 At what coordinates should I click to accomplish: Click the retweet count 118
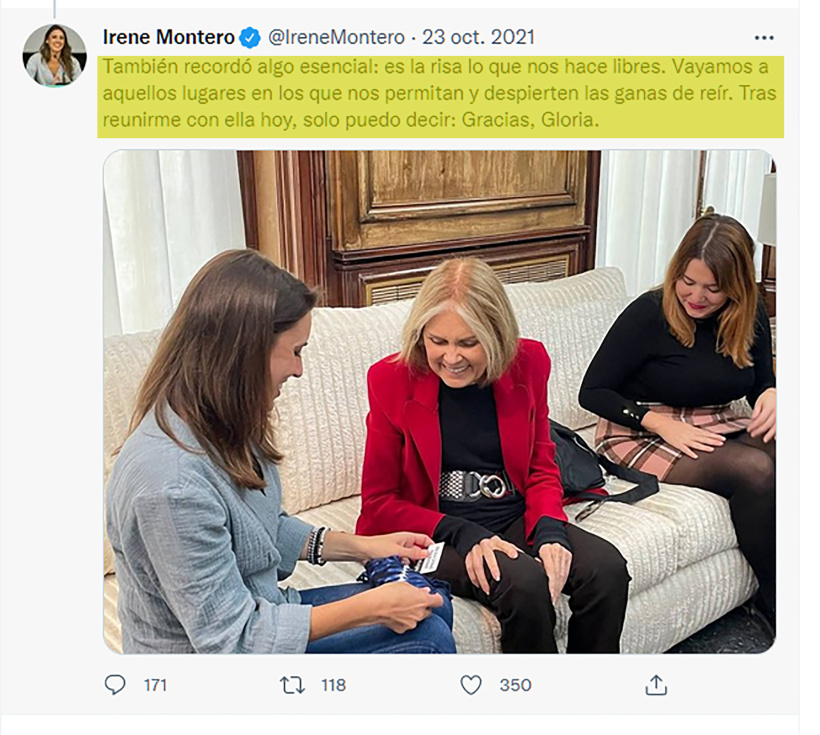click(333, 685)
